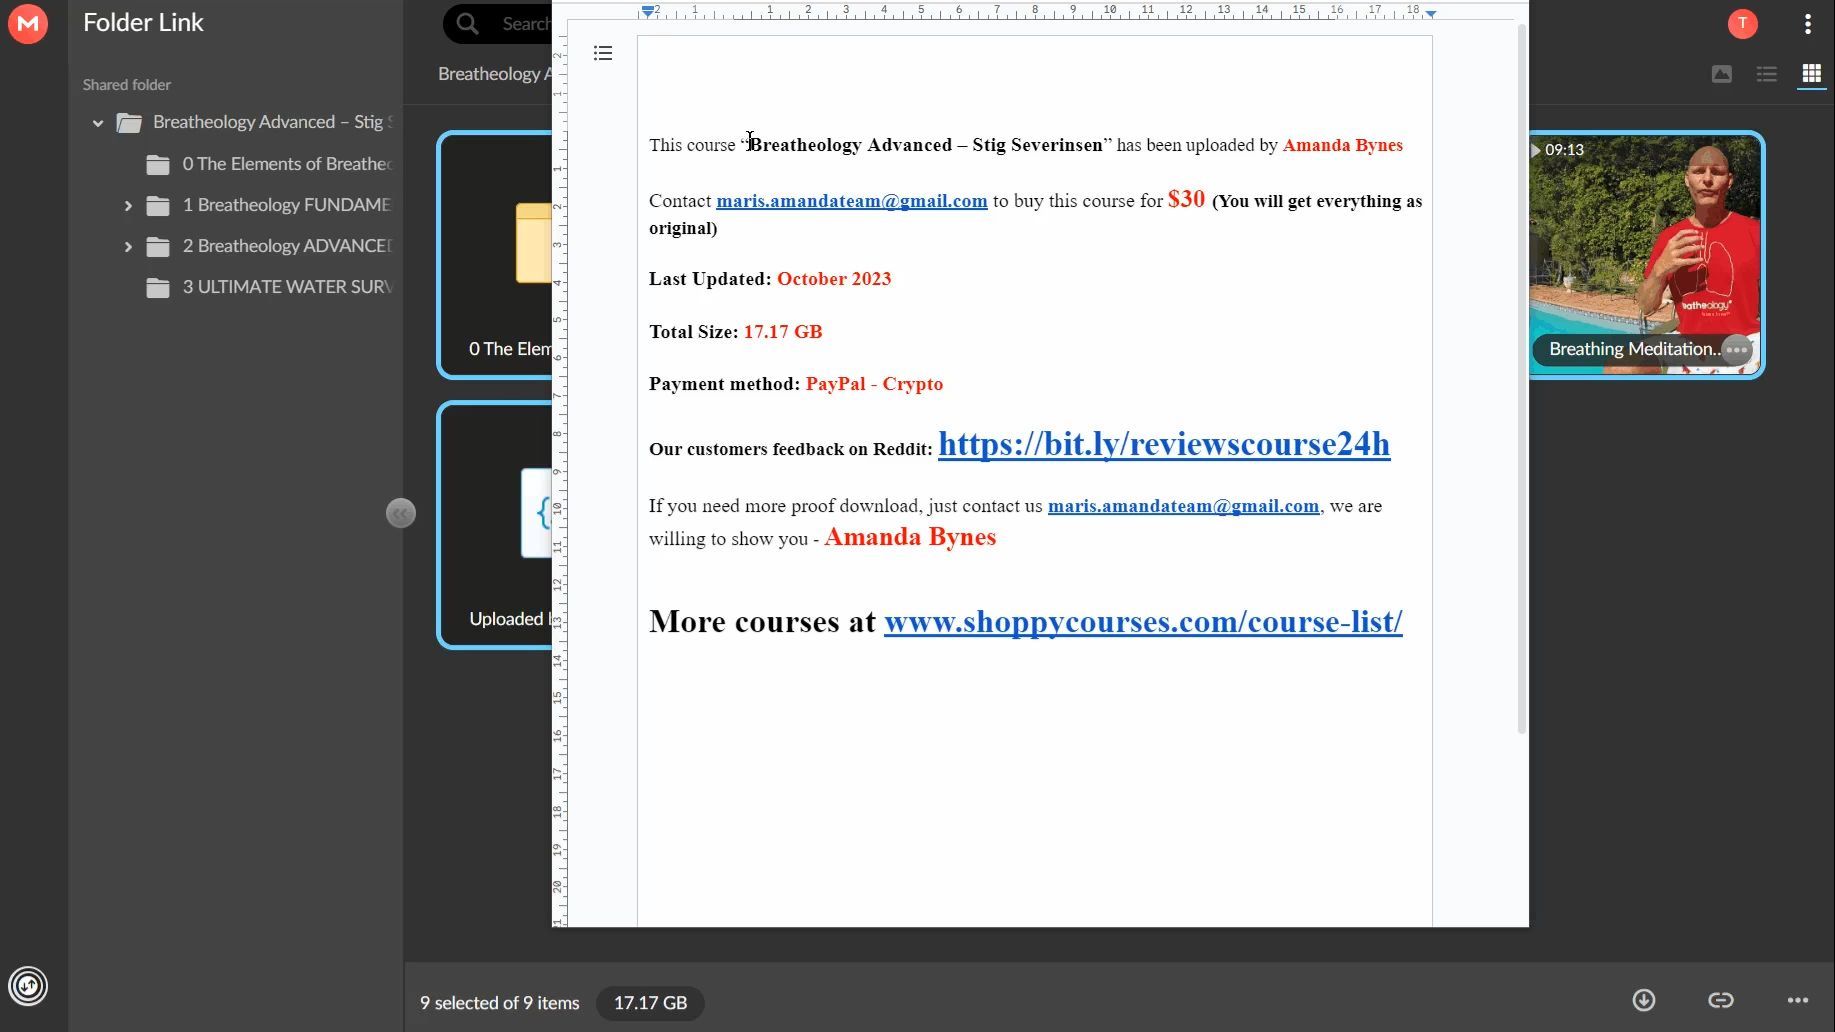Image resolution: width=1835 pixels, height=1032 pixels.
Task: Select 0 The Elements of Breatheology folder
Action: coord(270,164)
